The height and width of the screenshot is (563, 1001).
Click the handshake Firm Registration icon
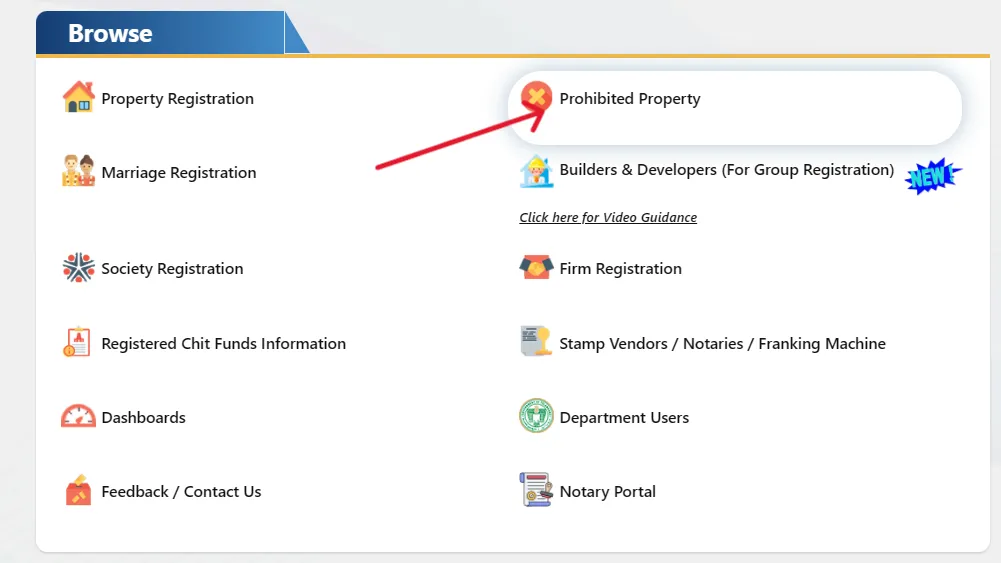[x=536, y=267]
